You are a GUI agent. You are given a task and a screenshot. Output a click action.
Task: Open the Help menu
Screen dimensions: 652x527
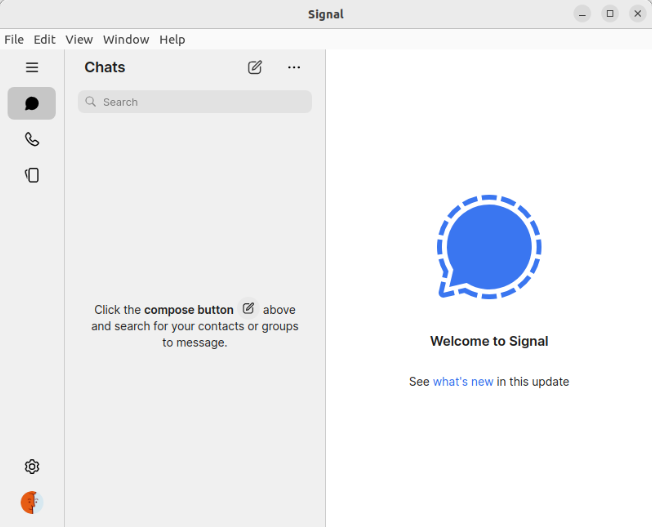point(172,40)
